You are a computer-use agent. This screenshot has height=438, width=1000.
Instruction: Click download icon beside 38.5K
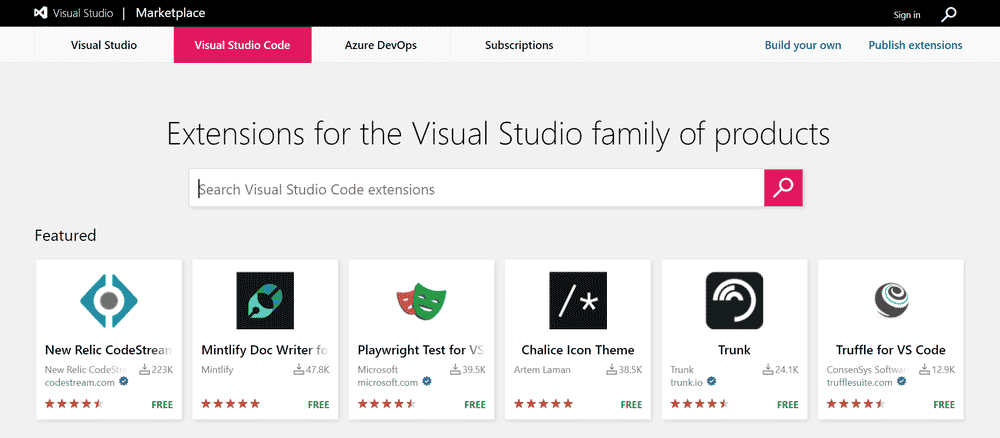pyautogui.click(x=611, y=369)
